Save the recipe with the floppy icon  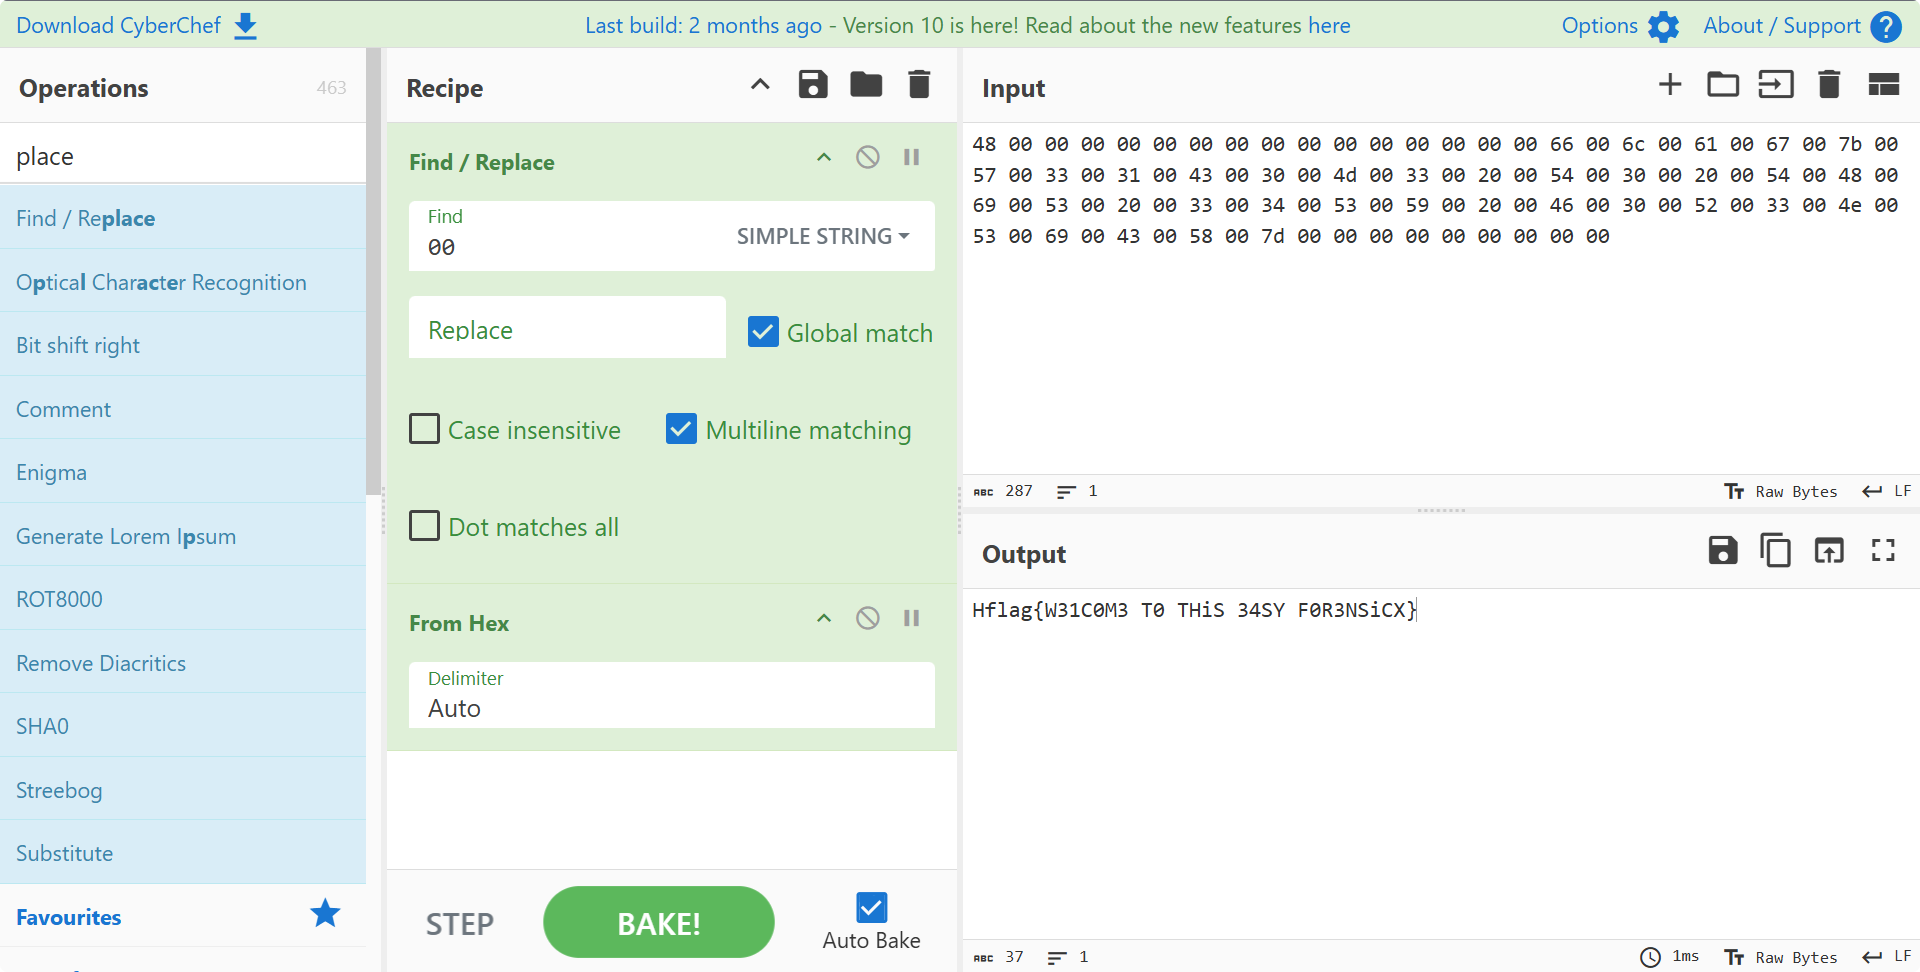813,84
